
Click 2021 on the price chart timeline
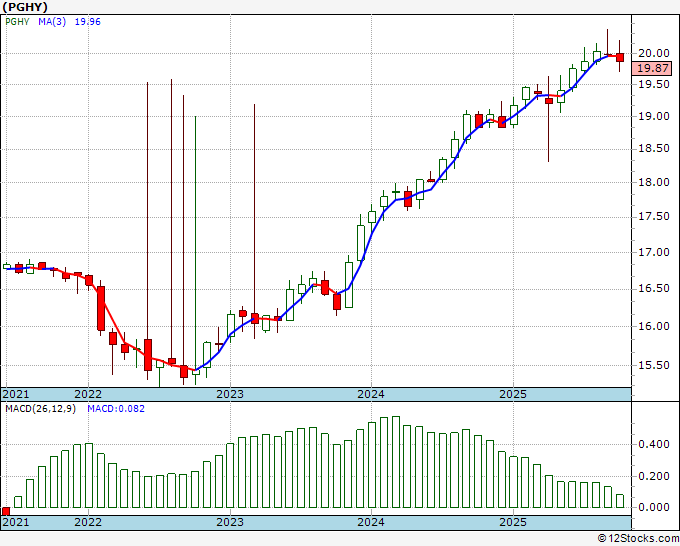16,394
